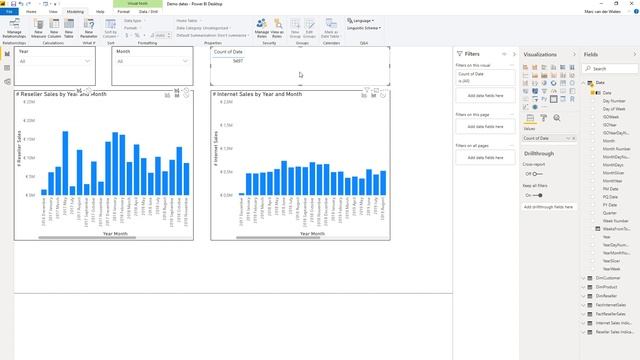Expand the FactInternetSales table
Image resolution: width=640 pixels, height=360 pixels.
pos(584,305)
